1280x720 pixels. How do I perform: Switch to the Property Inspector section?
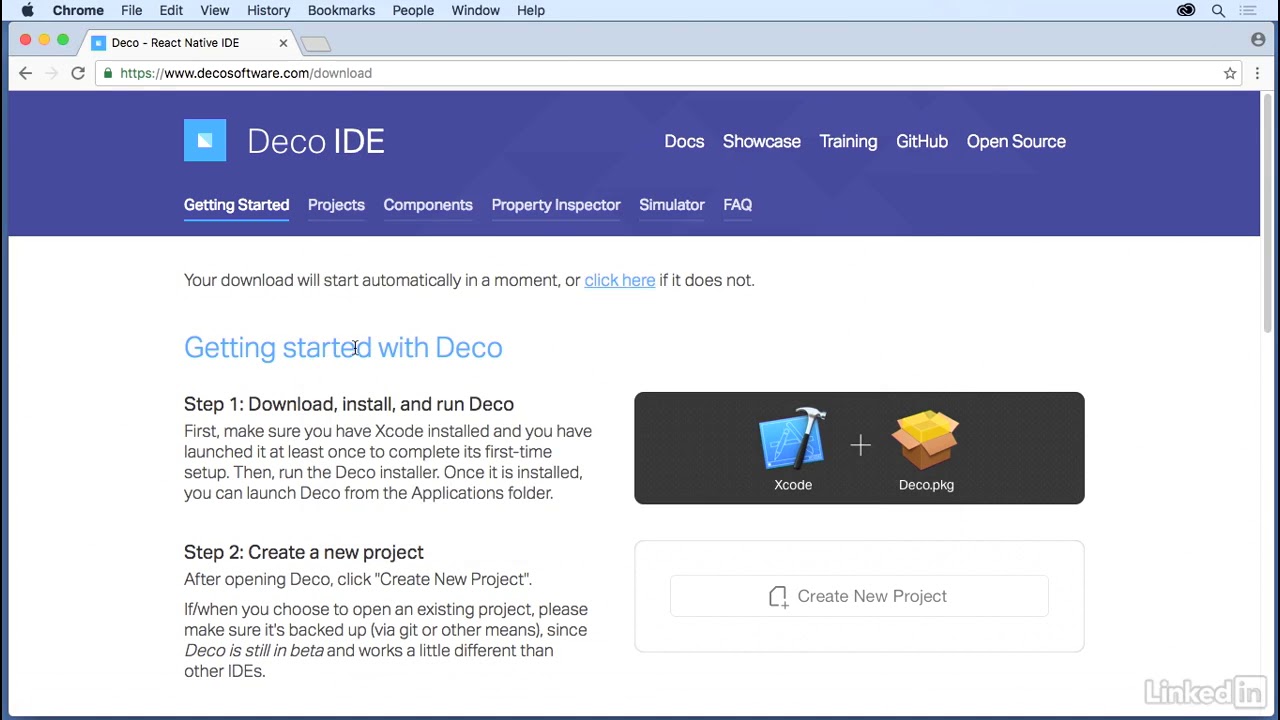click(x=556, y=205)
